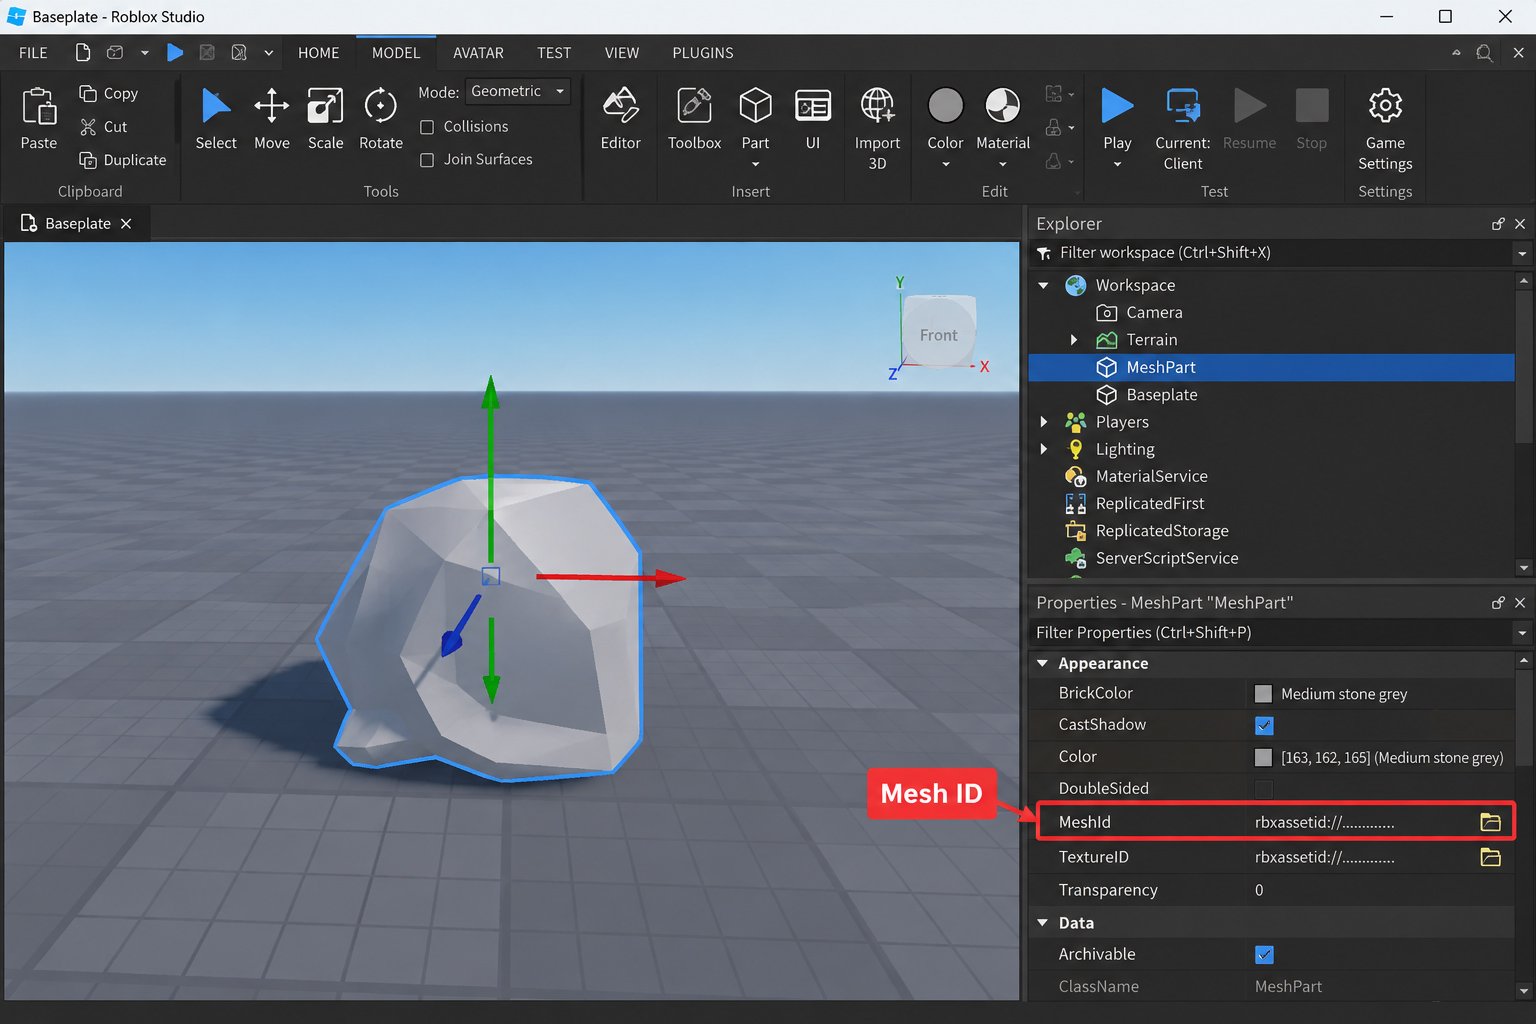Open the PLUGINS ribbon tab
The image size is (1536, 1024).
(x=703, y=53)
